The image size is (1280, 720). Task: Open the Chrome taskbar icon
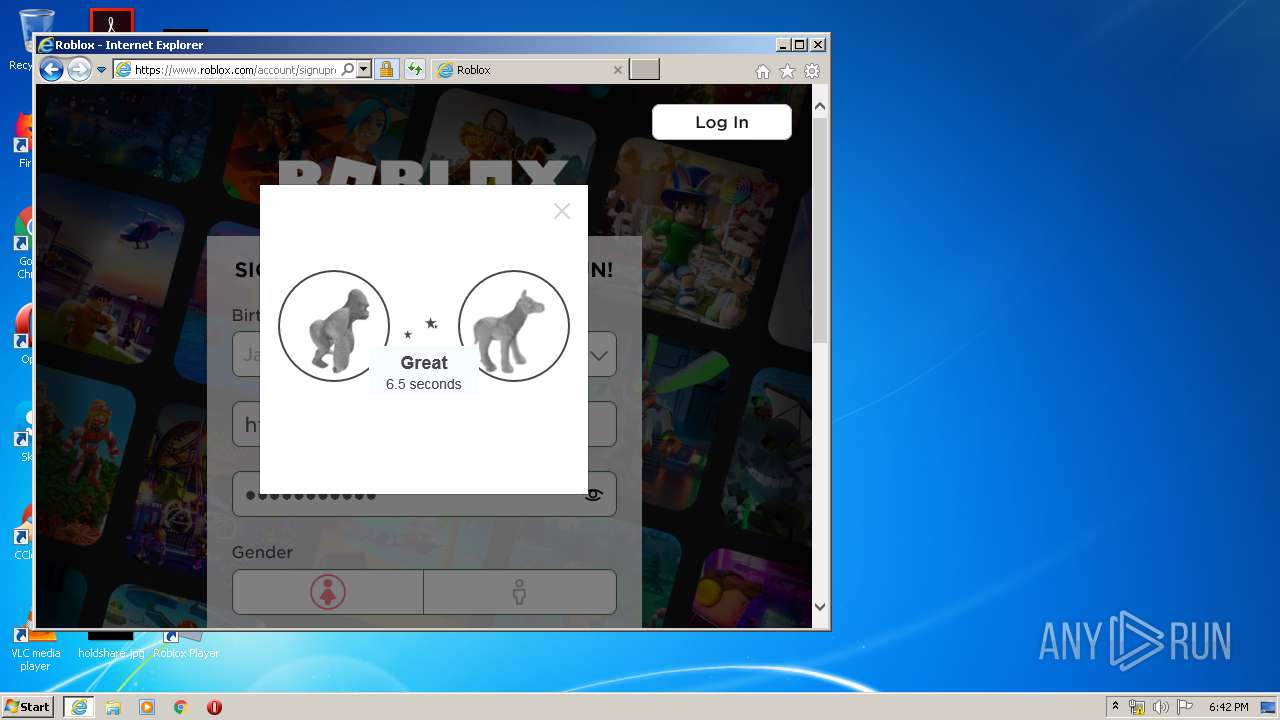coord(180,707)
